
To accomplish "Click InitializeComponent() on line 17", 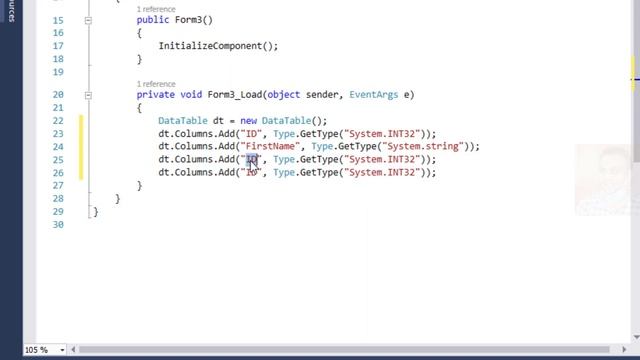I will pos(216,46).
